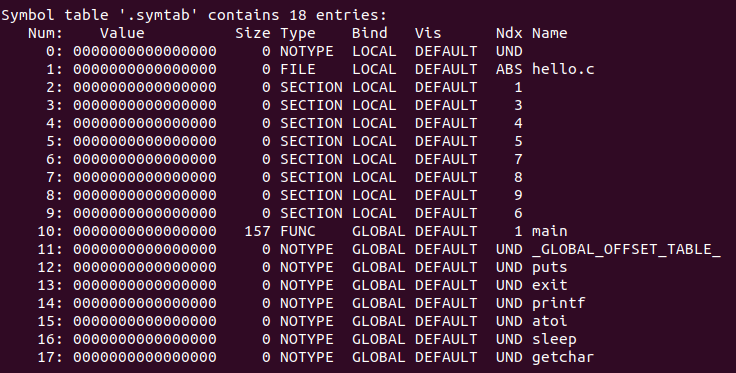Click the 'puts' symbol name

coord(549,267)
